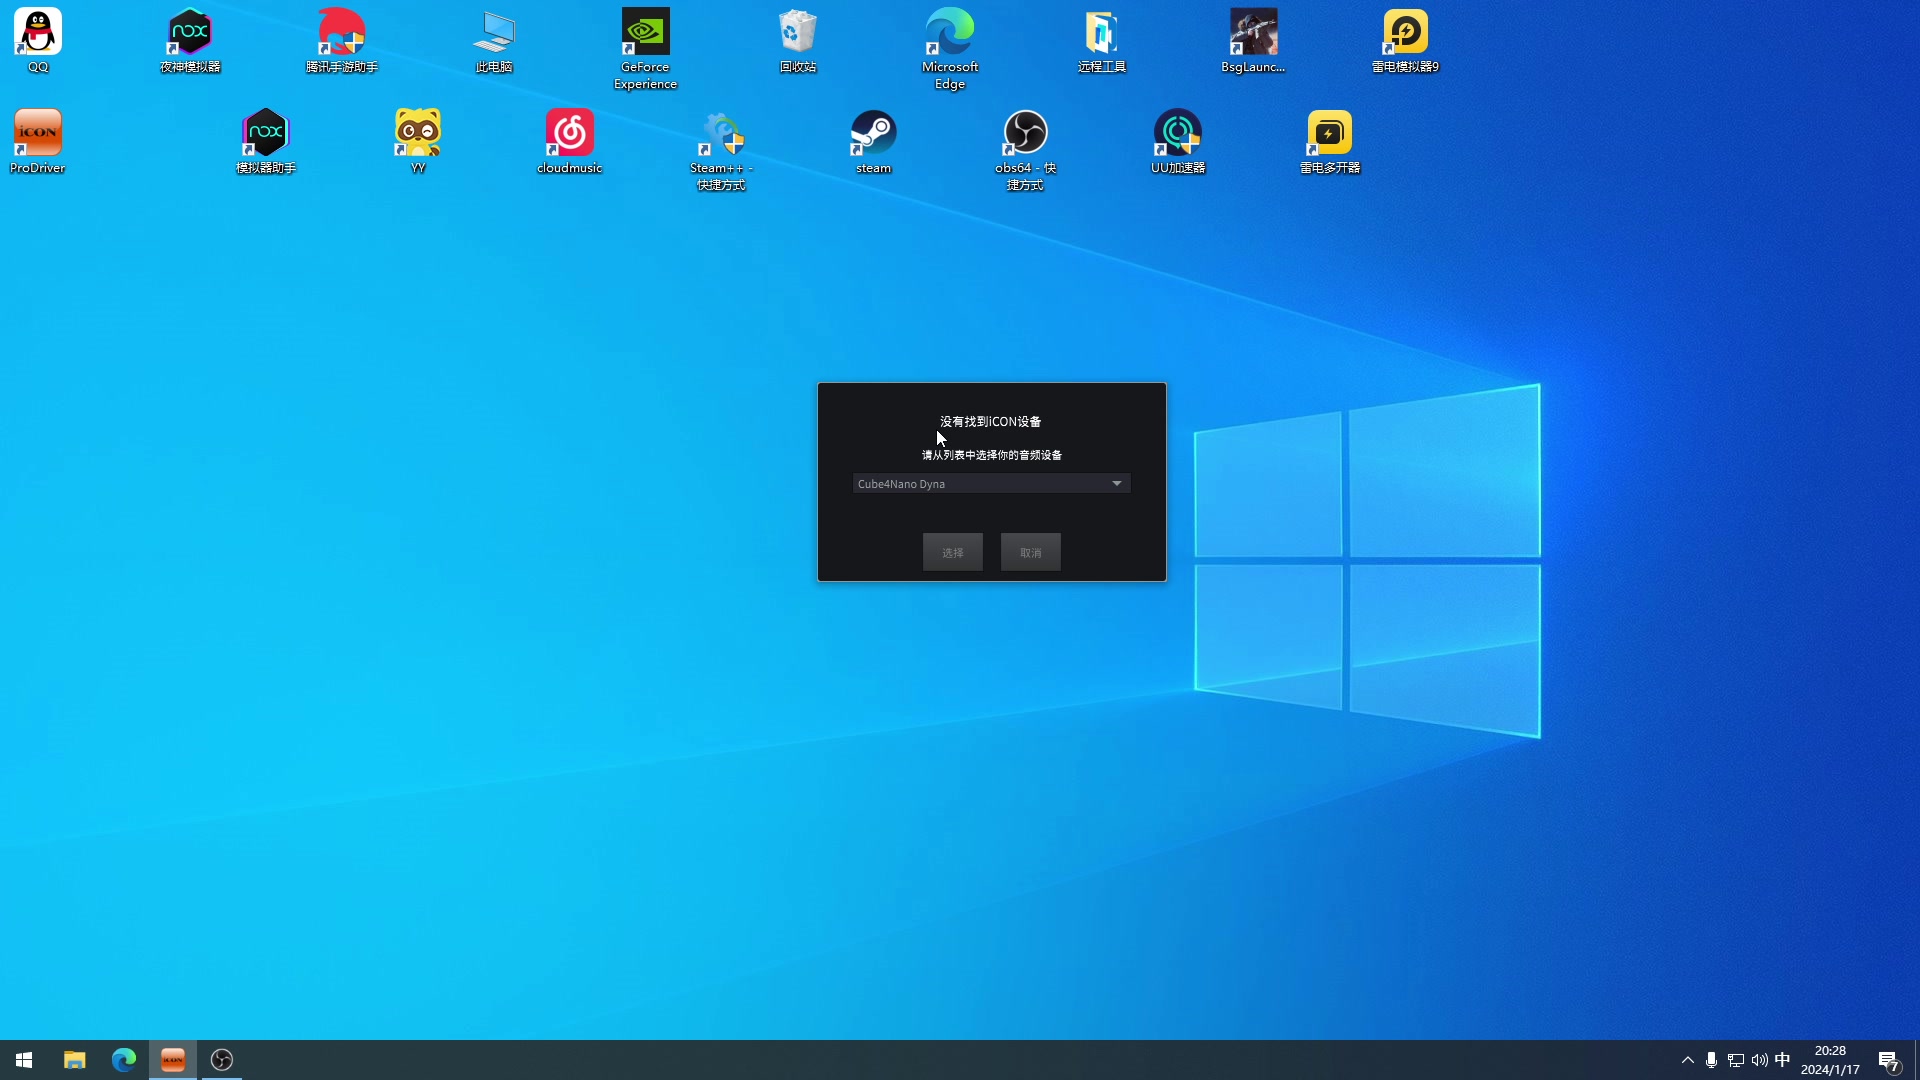The width and height of the screenshot is (1920, 1080).
Task: Click the 取消 cancel button
Action: [1030, 552]
